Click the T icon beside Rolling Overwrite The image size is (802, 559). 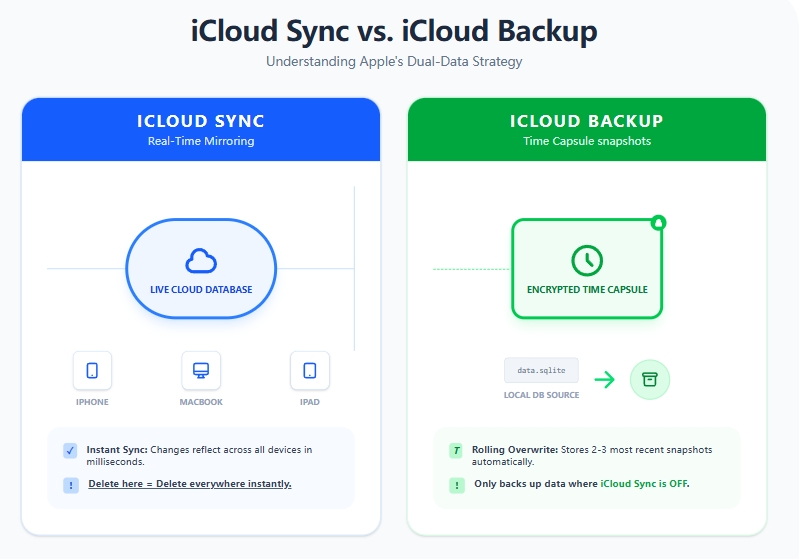tap(456, 451)
